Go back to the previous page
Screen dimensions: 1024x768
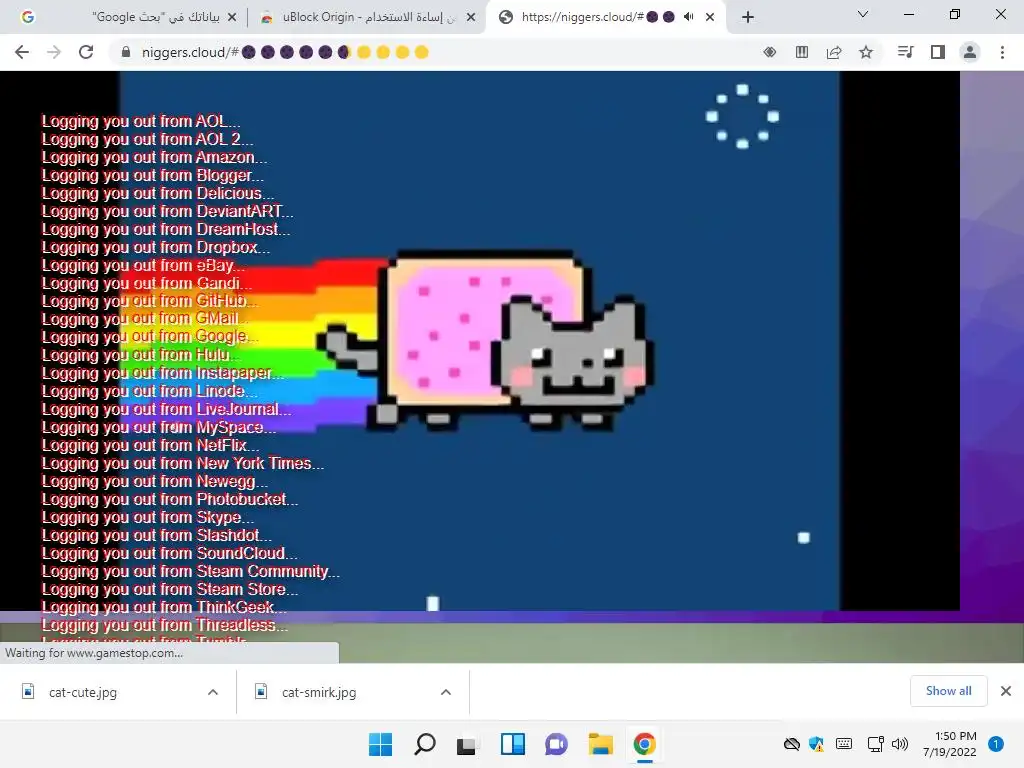[22, 52]
